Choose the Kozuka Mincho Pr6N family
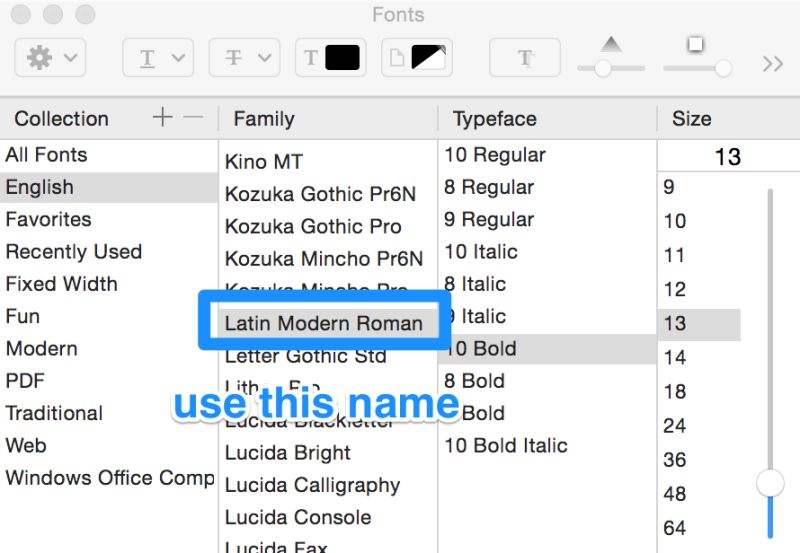 tap(328, 259)
